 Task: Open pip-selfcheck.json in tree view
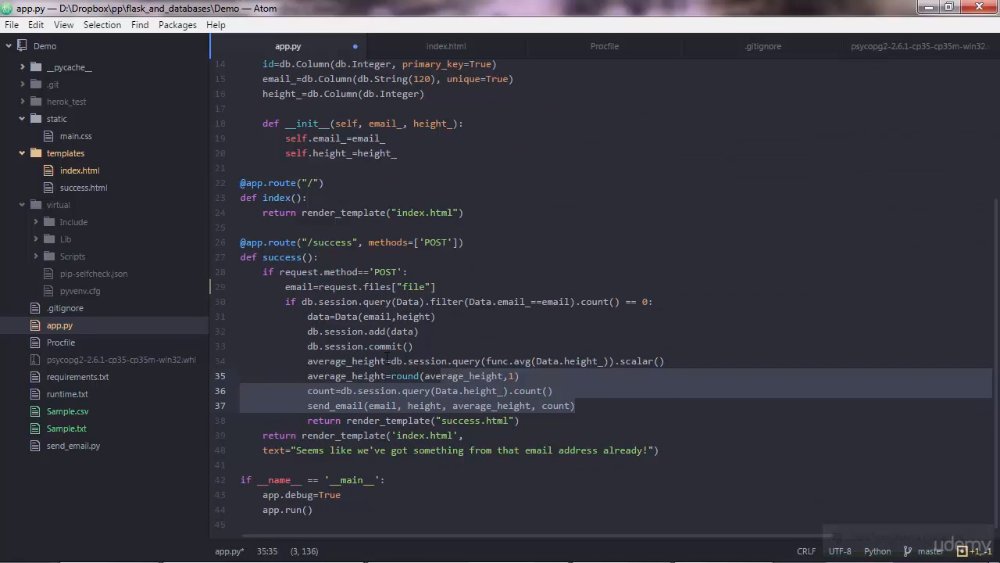[x=94, y=274]
